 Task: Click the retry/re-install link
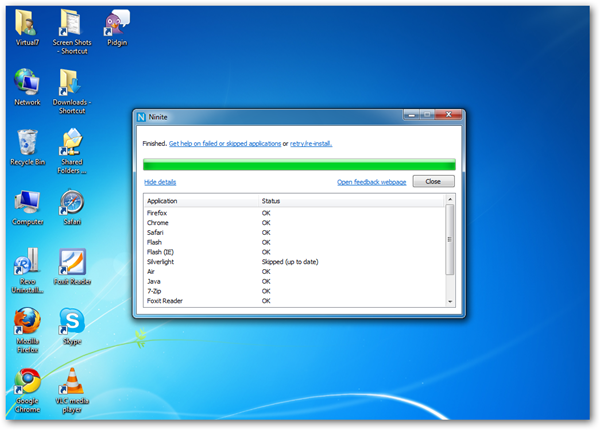pyautogui.click(x=311, y=144)
